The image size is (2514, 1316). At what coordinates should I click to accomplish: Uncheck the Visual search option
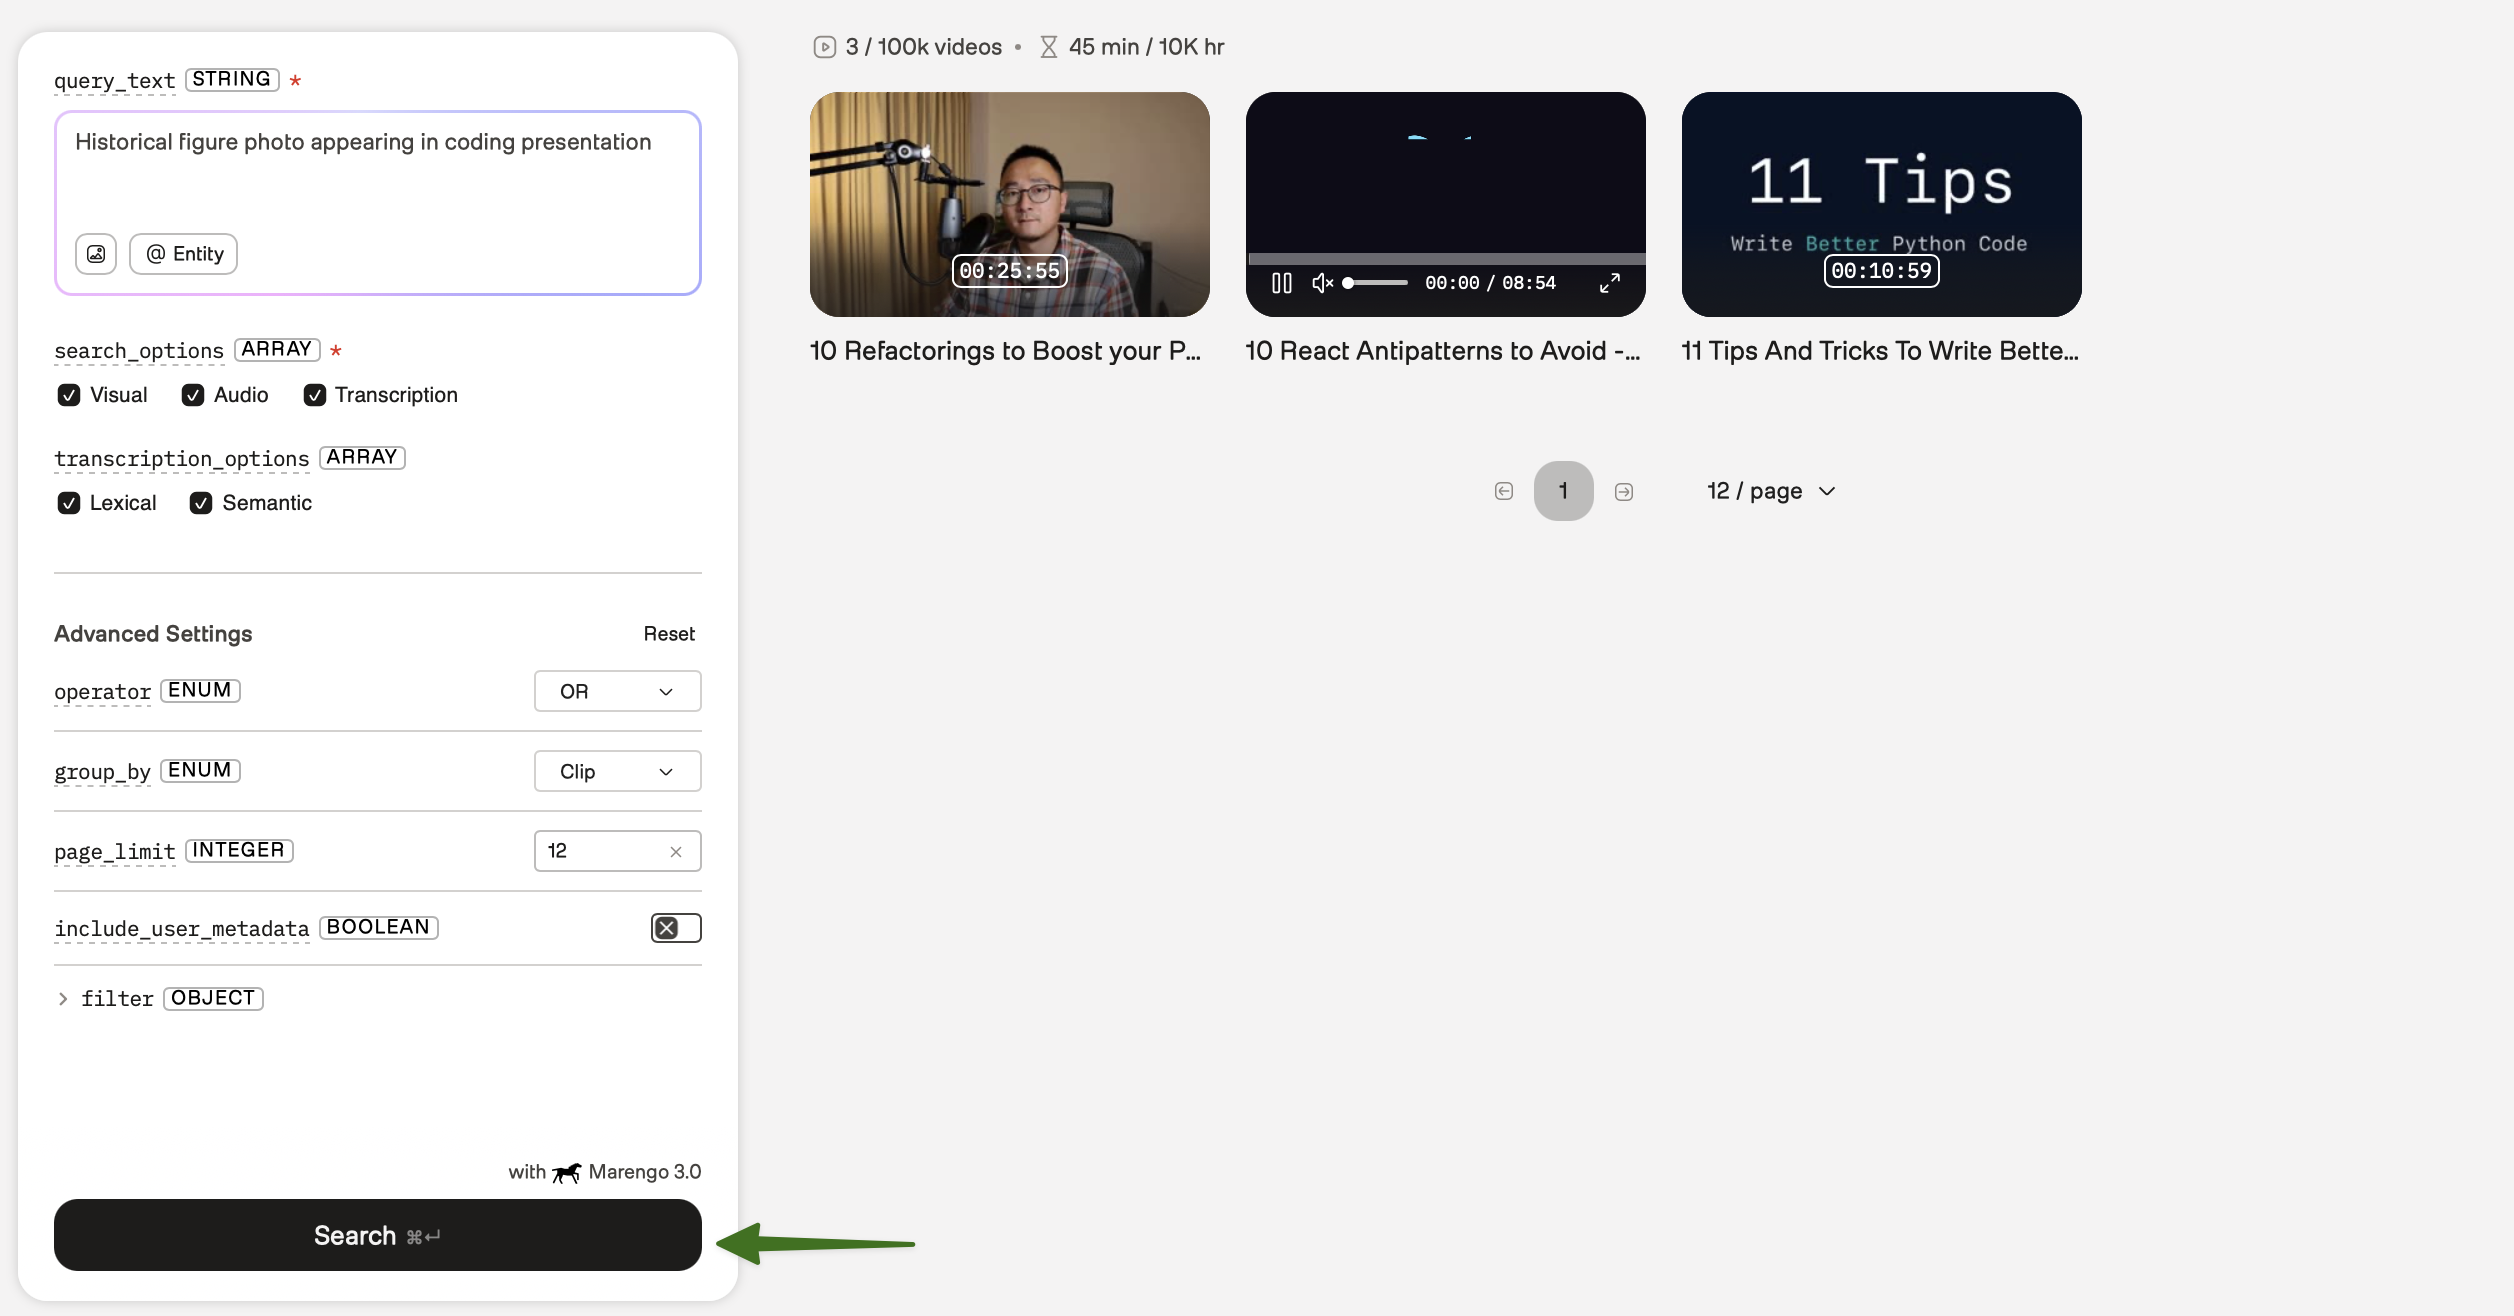point(69,395)
